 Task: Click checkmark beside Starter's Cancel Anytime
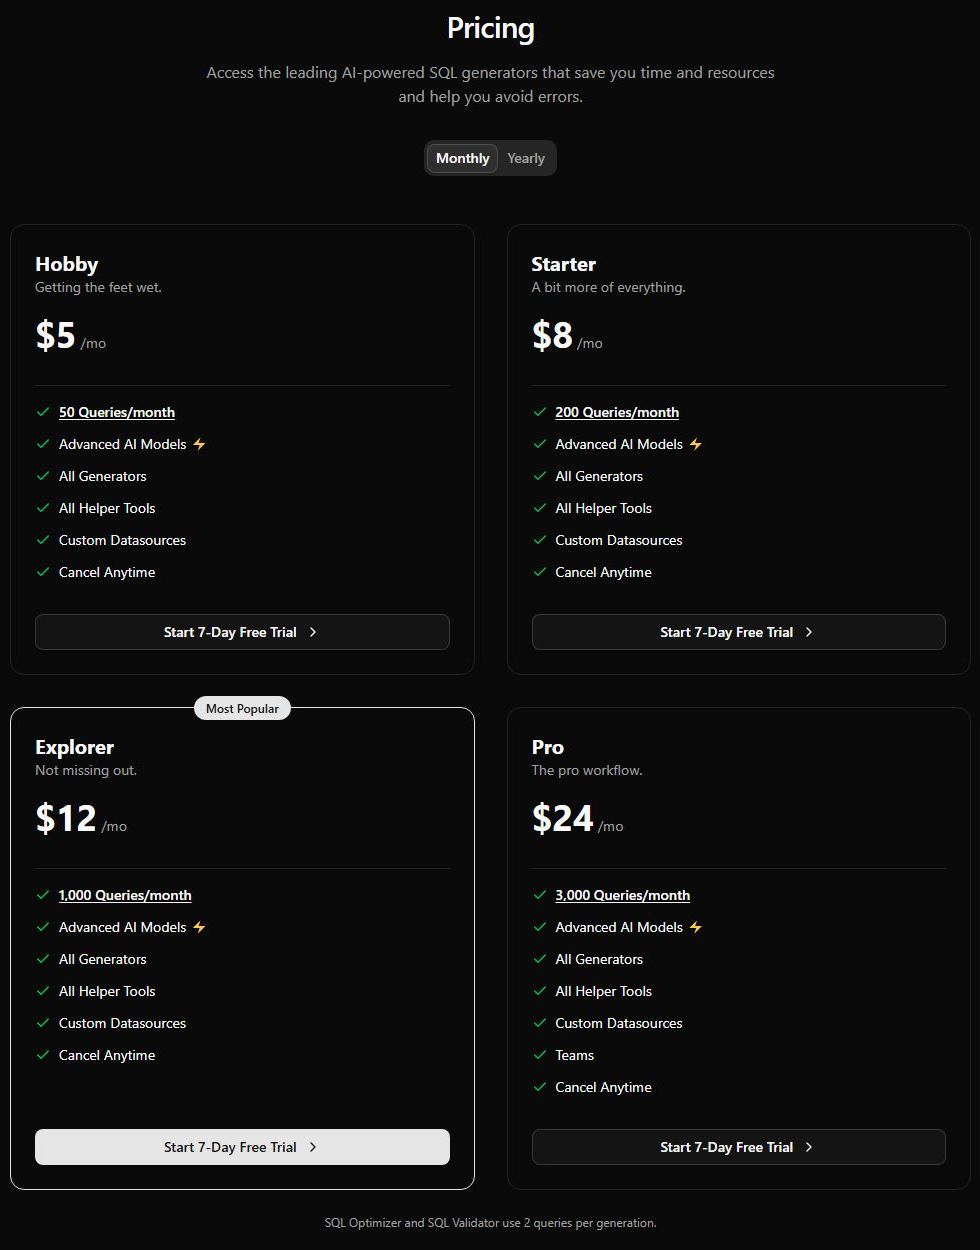point(540,572)
